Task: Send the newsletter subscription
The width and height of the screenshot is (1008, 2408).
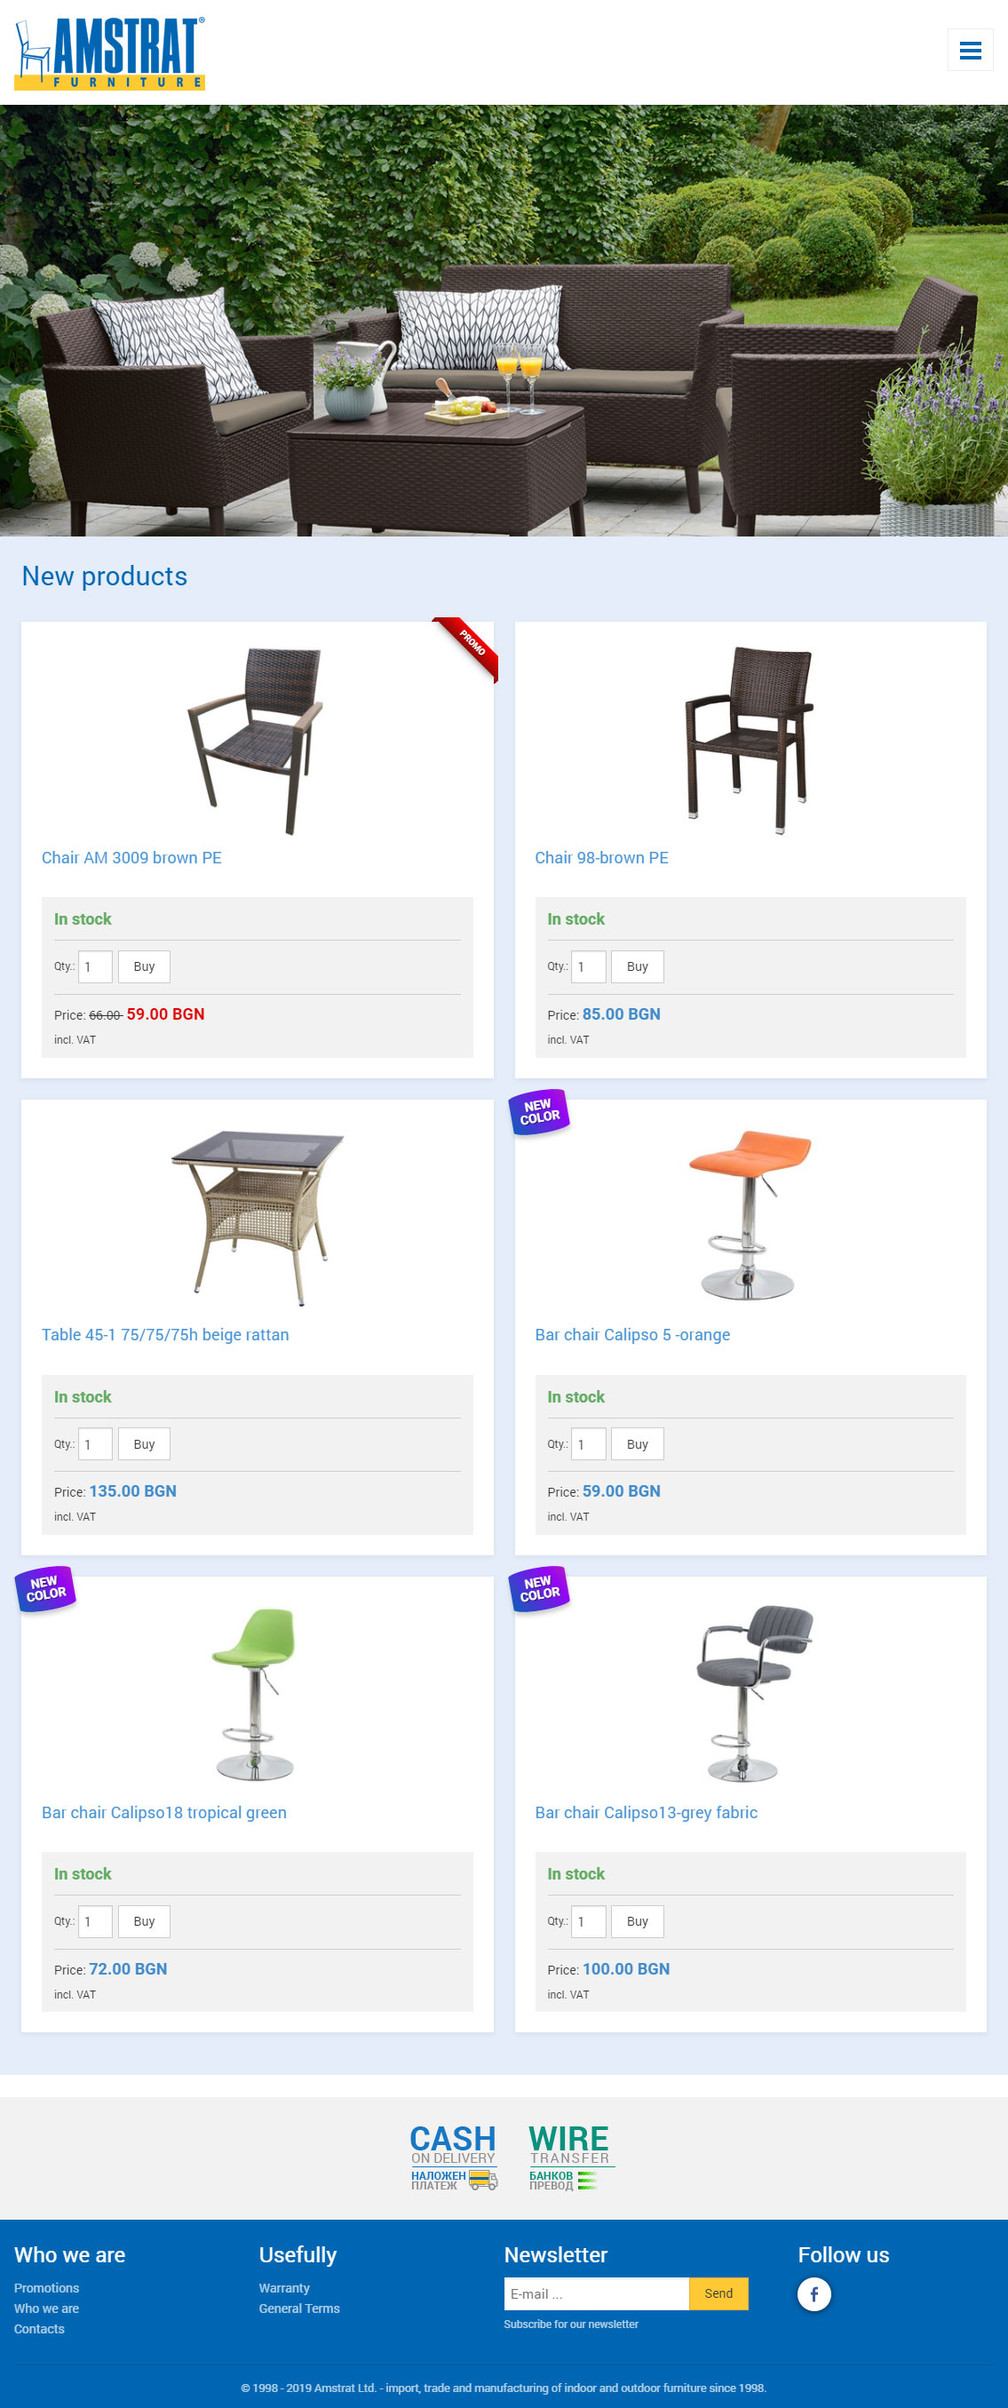Action: (x=718, y=2293)
